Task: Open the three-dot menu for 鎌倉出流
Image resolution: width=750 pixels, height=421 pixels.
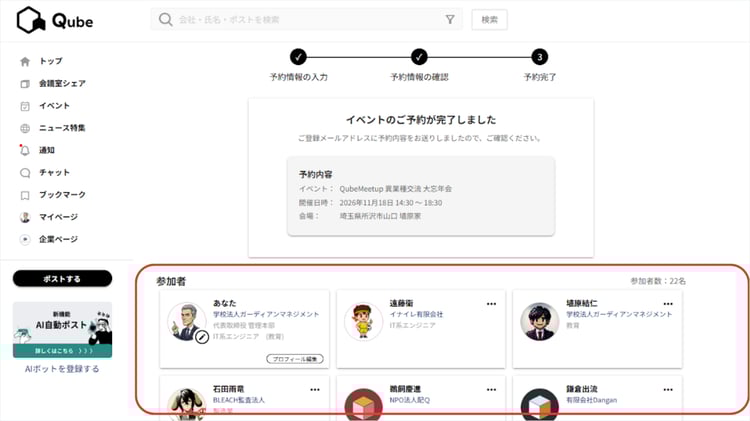Action: pos(668,389)
